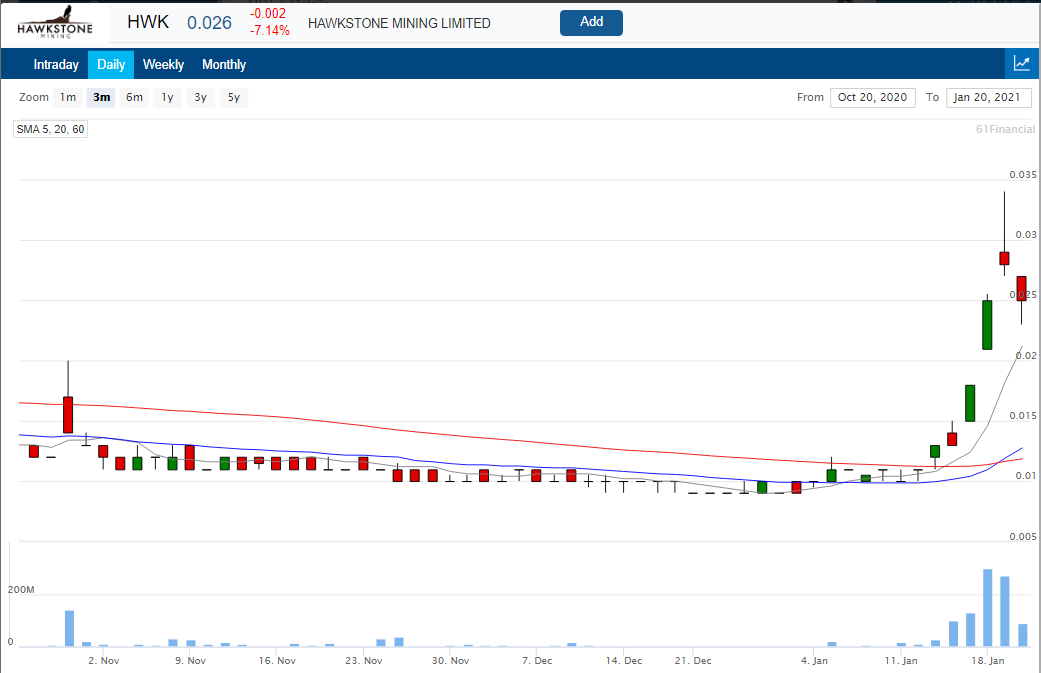
Task: Edit the To date field
Action: click(x=989, y=98)
